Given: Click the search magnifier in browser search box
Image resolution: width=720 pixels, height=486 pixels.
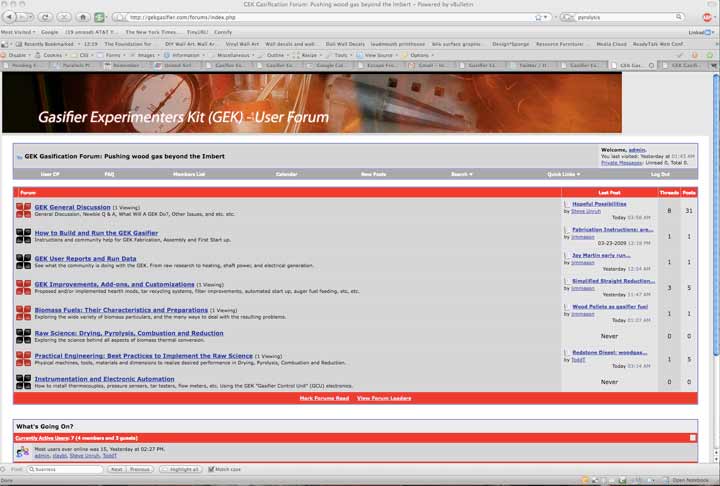Looking at the screenshot, I should point(679,17).
